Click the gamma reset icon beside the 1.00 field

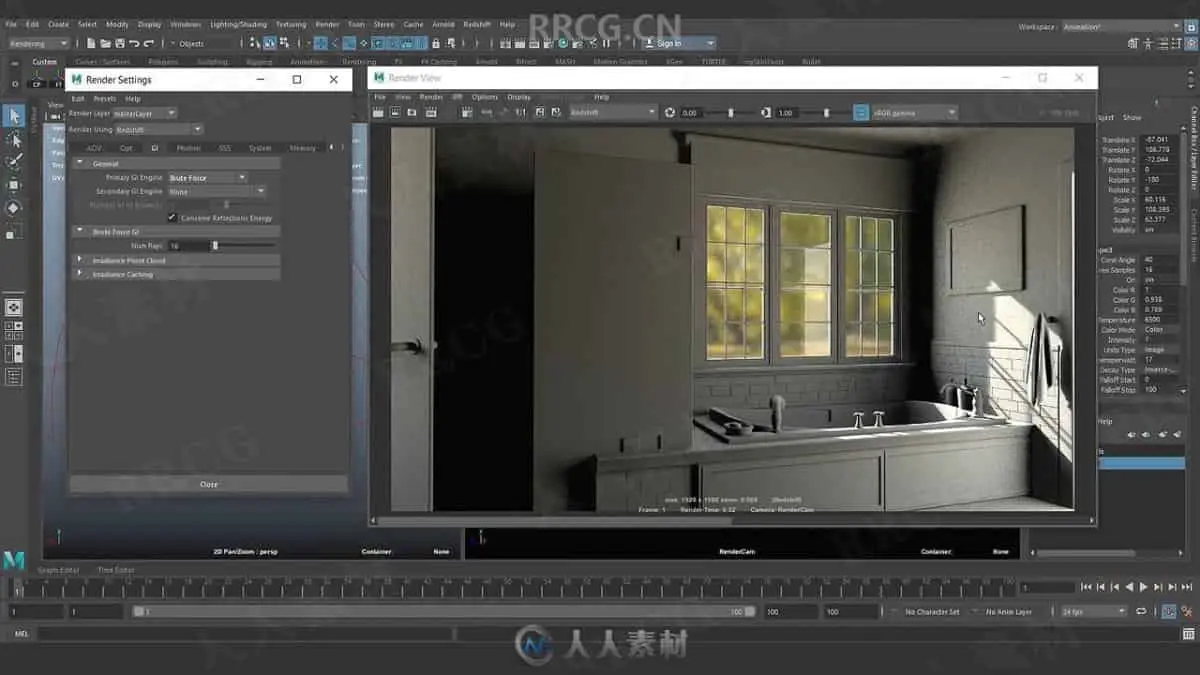tap(765, 113)
